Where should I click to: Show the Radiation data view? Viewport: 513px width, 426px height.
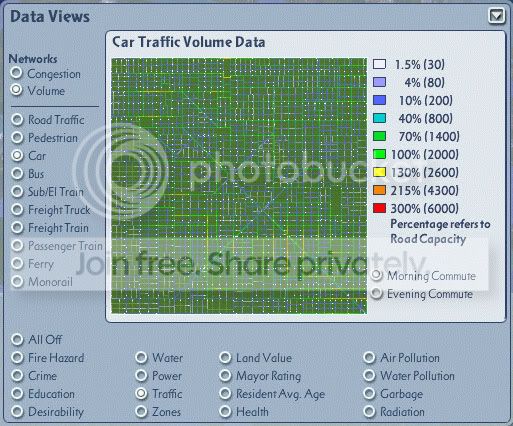pyautogui.click(x=369, y=411)
